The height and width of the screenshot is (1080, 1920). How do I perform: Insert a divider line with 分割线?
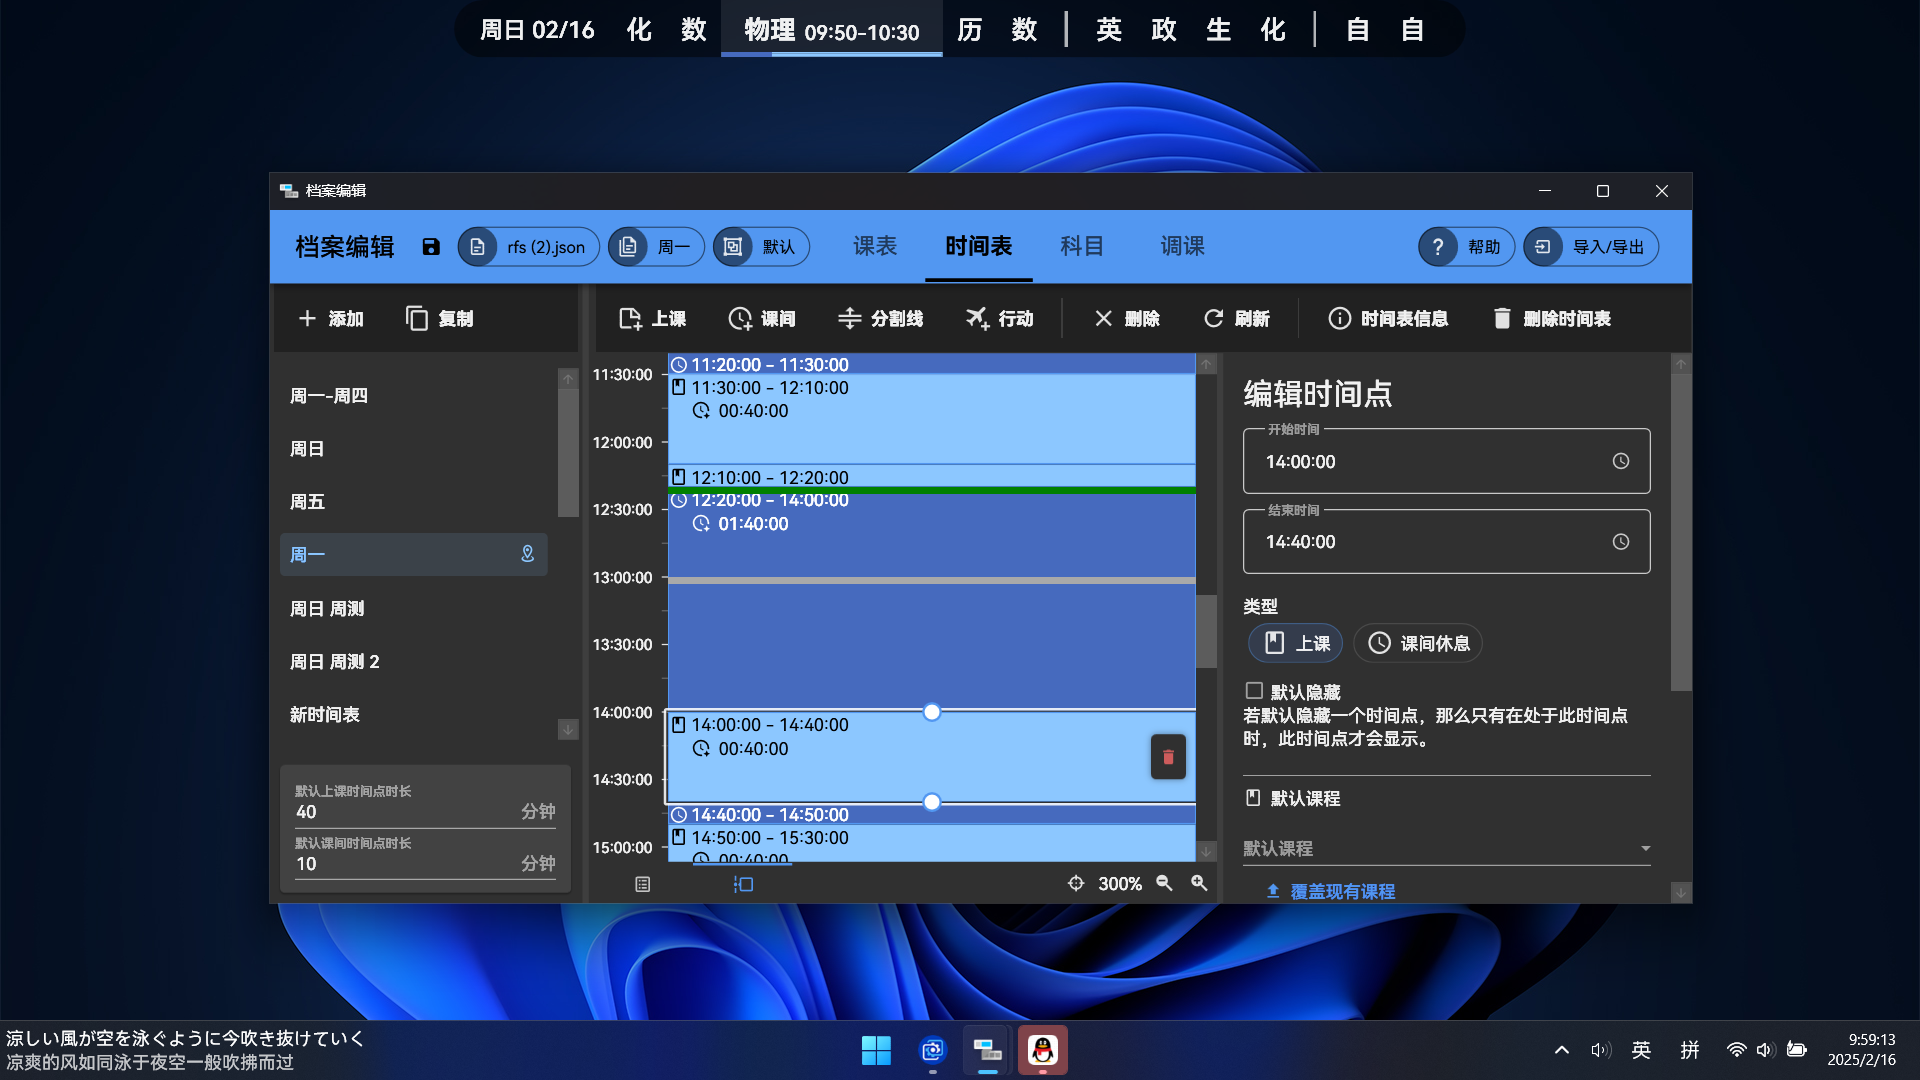tap(880, 318)
